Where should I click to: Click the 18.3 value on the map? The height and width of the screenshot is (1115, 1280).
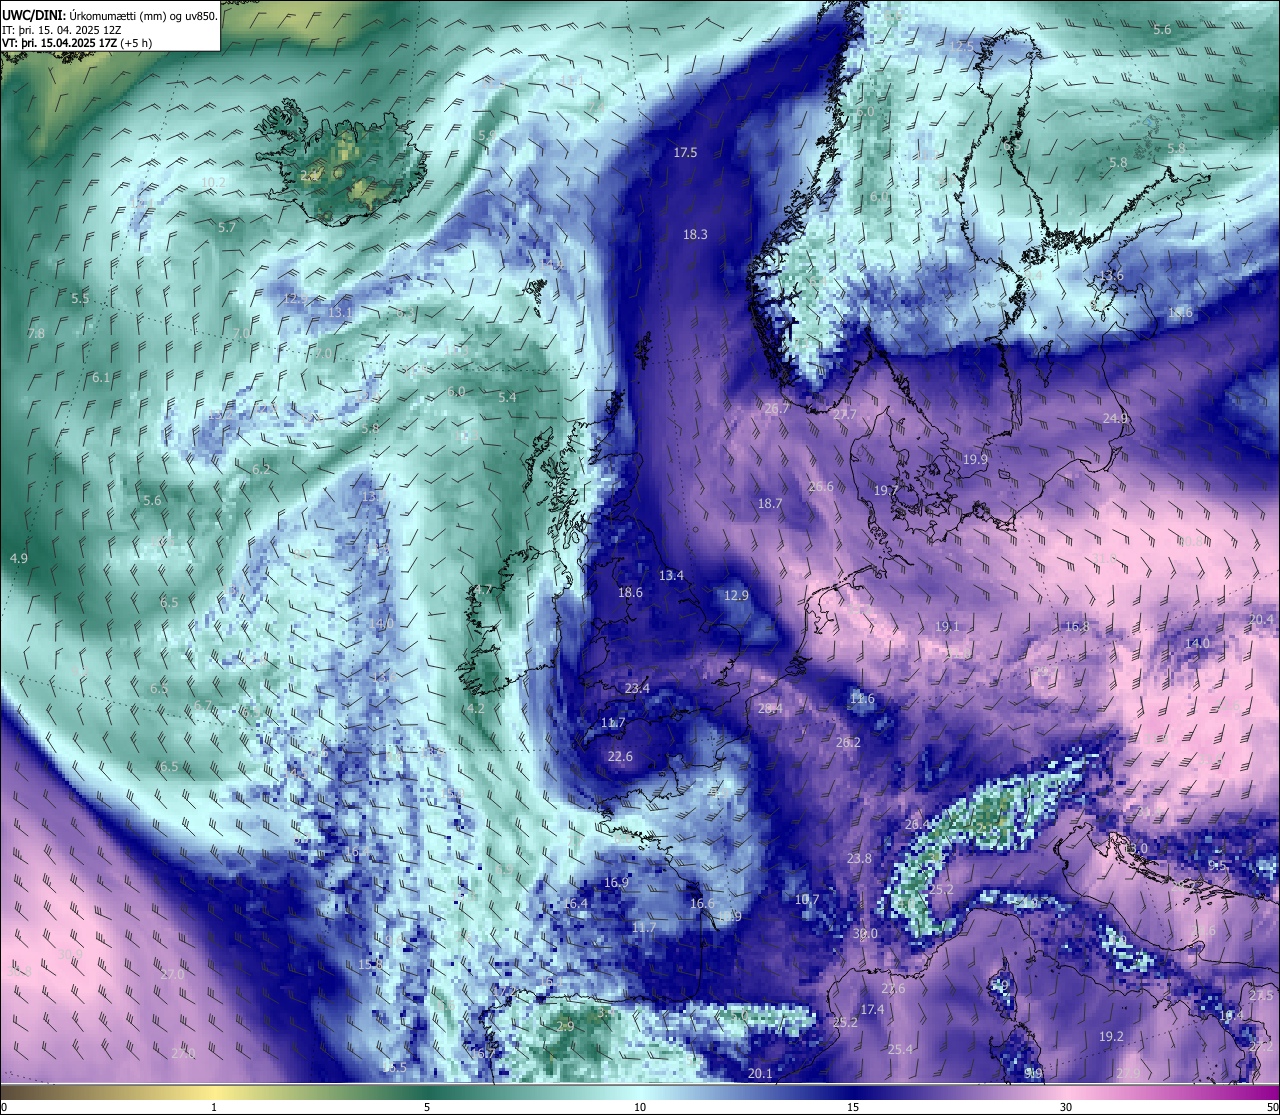[695, 234]
